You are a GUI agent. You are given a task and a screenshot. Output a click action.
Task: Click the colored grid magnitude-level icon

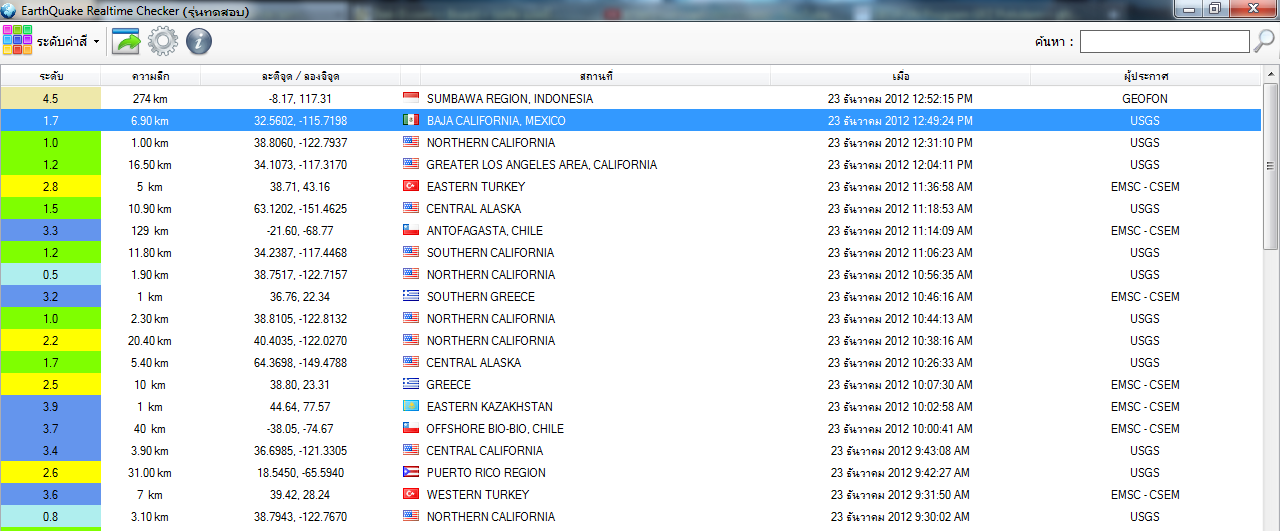click(x=17, y=41)
